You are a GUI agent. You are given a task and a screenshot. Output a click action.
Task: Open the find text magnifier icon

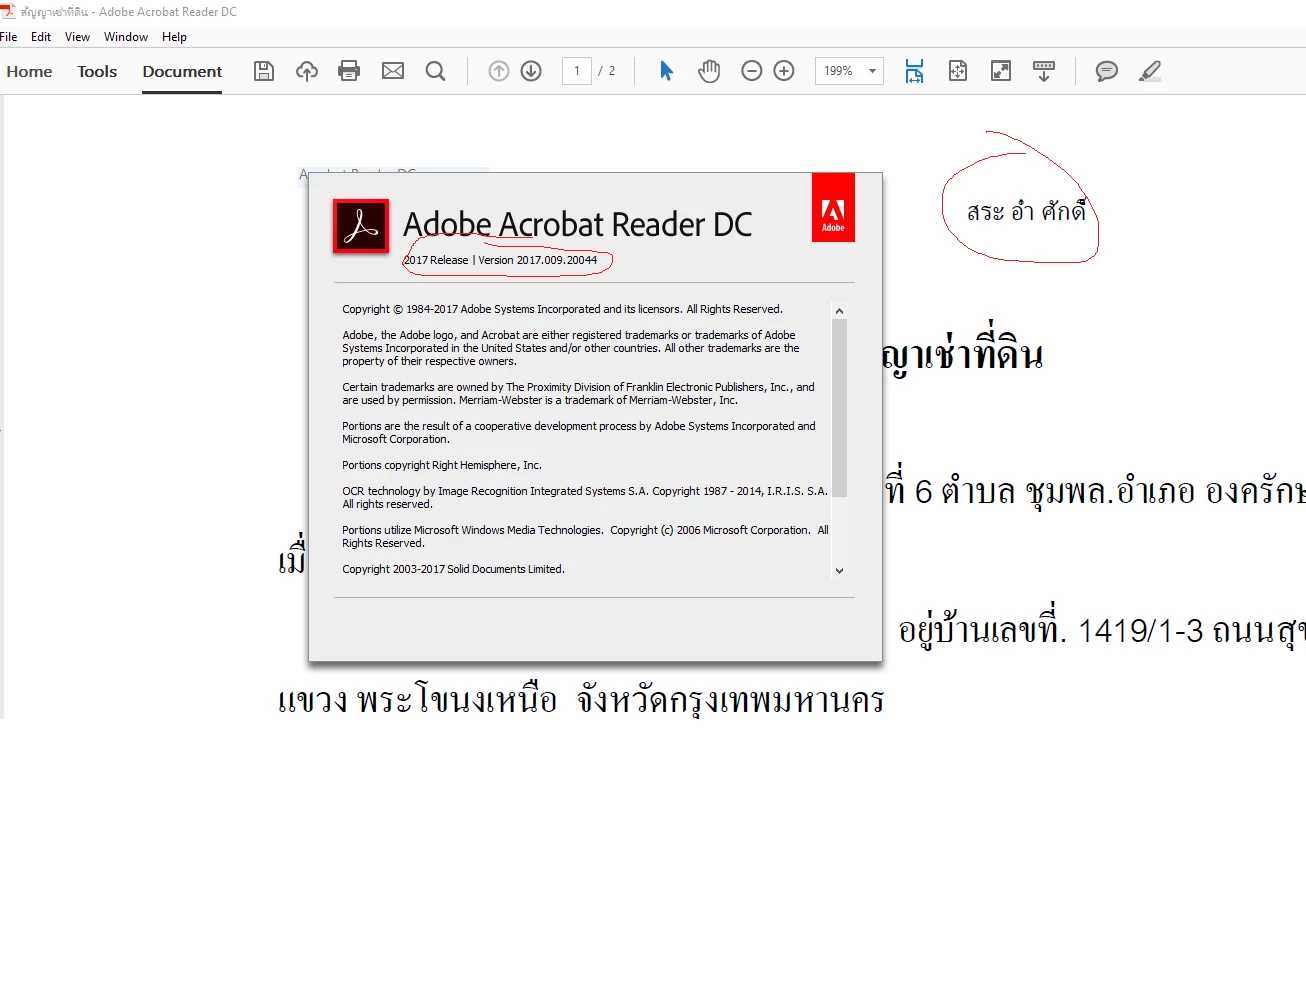click(435, 71)
